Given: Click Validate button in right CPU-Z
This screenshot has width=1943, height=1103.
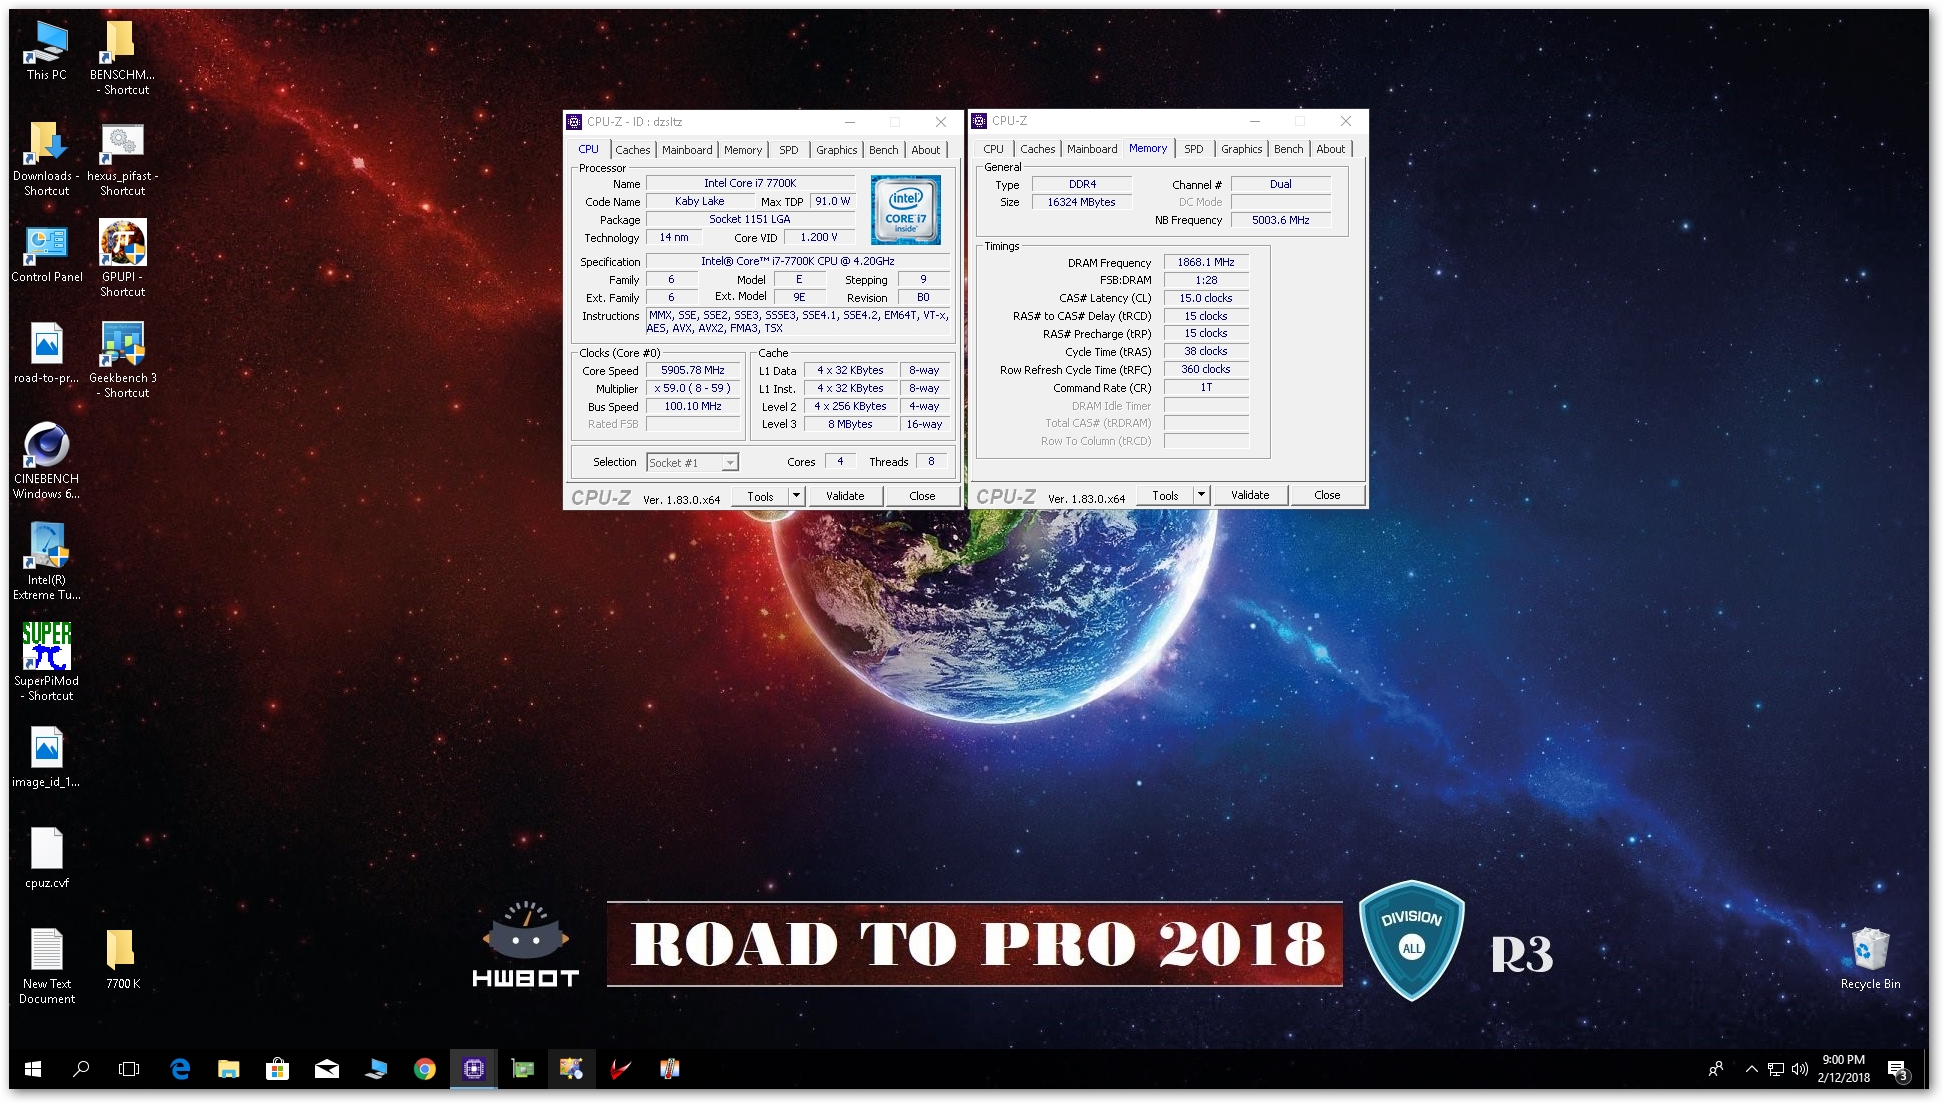Looking at the screenshot, I should pyautogui.click(x=1250, y=495).
